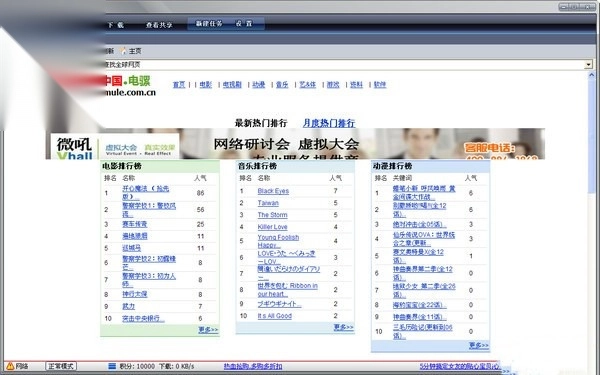The image size is (600, 375).
Task: Switch to 月度热门排行 ranking
Action: pos(329,123)
